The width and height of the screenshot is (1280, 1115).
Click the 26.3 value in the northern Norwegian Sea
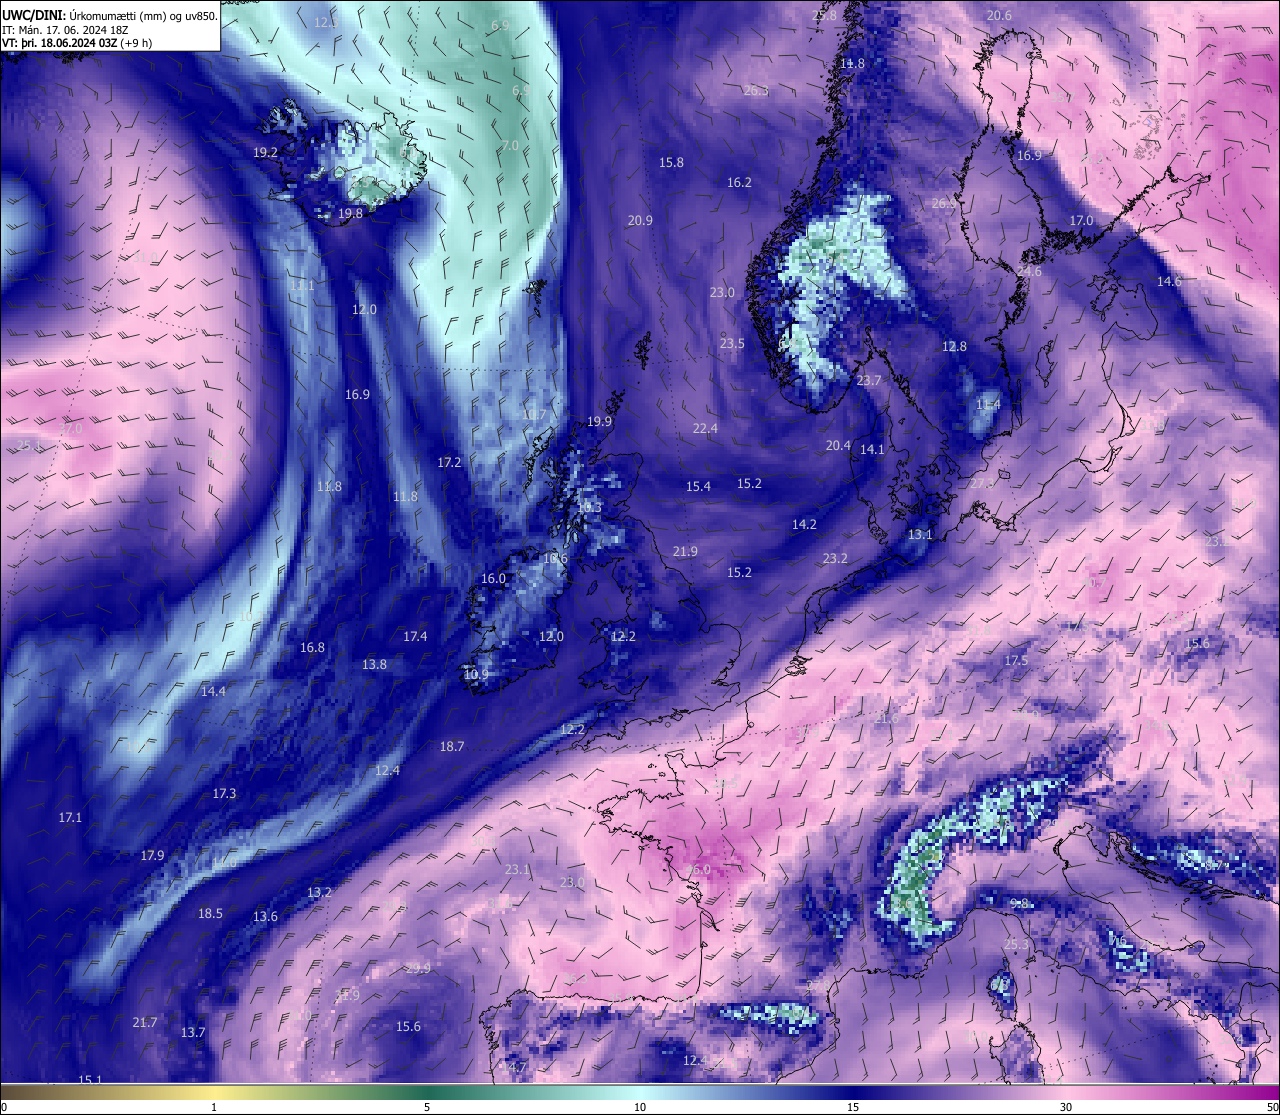pyautogui.click(x=756, y=90)
